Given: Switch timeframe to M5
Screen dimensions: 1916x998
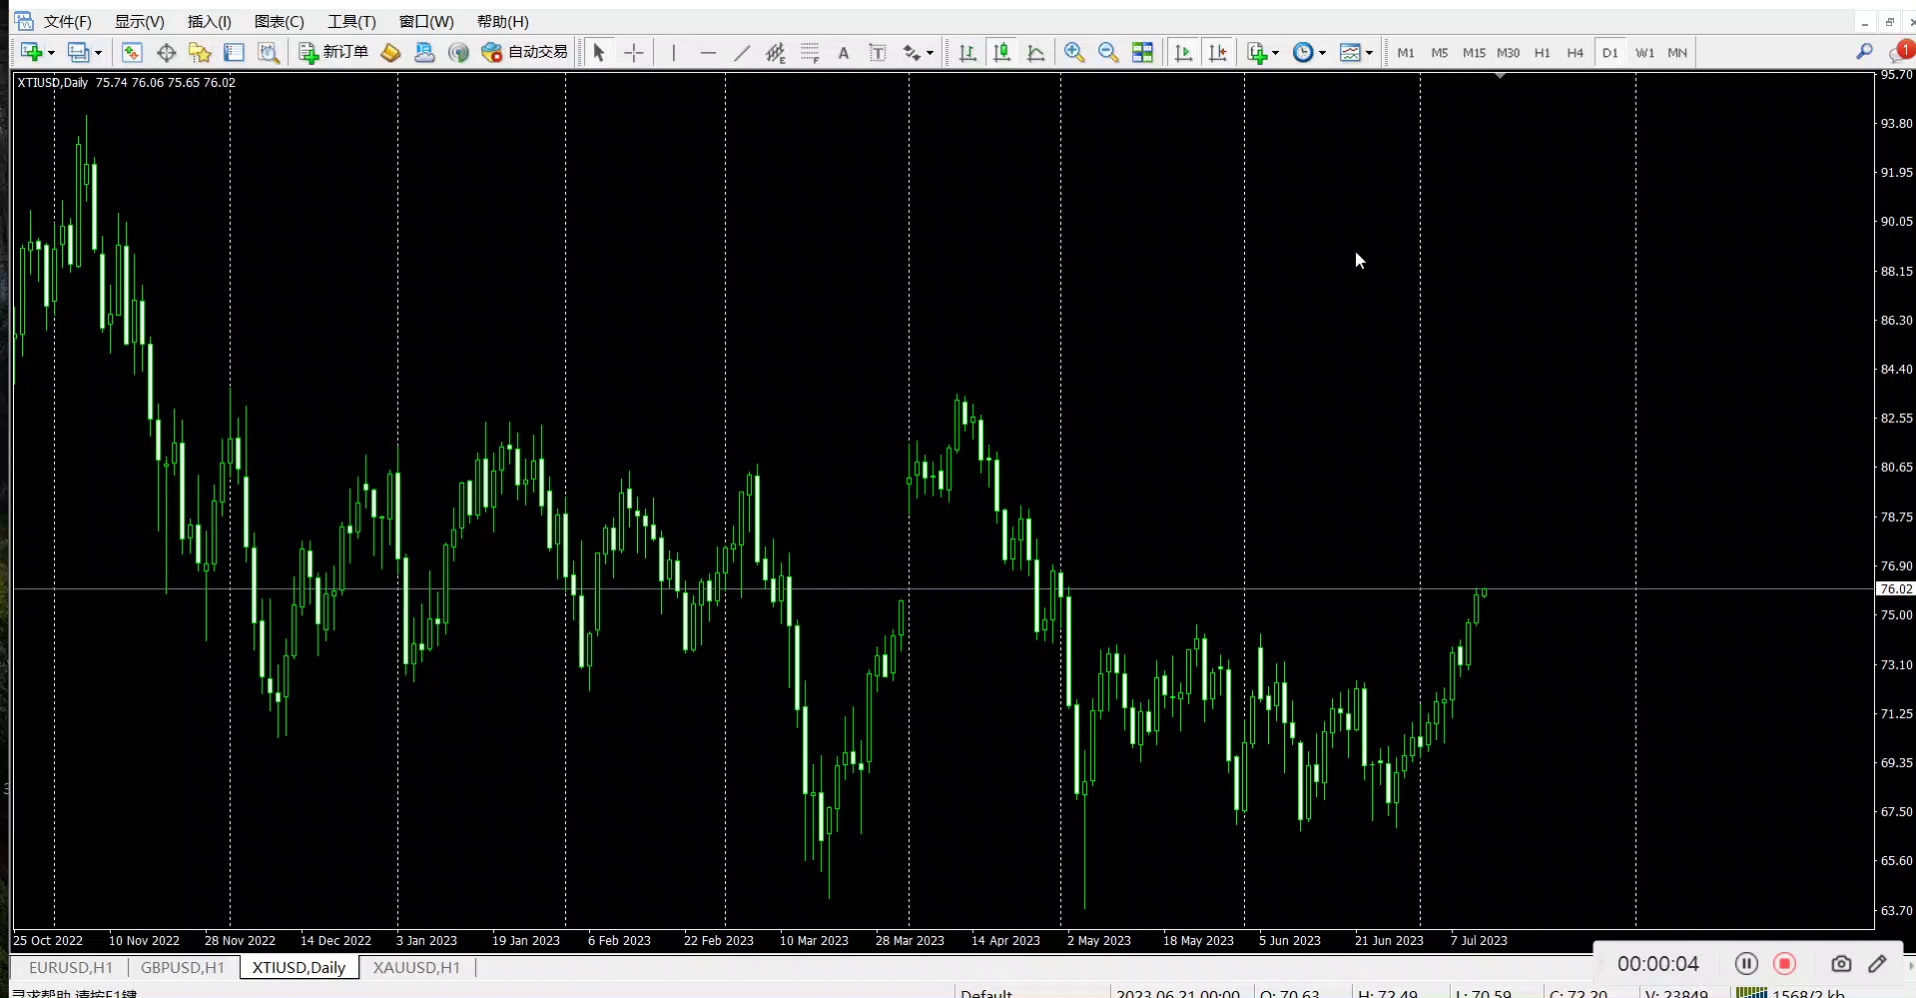Looking at the screenshot, I should (x=1439, y=53).
